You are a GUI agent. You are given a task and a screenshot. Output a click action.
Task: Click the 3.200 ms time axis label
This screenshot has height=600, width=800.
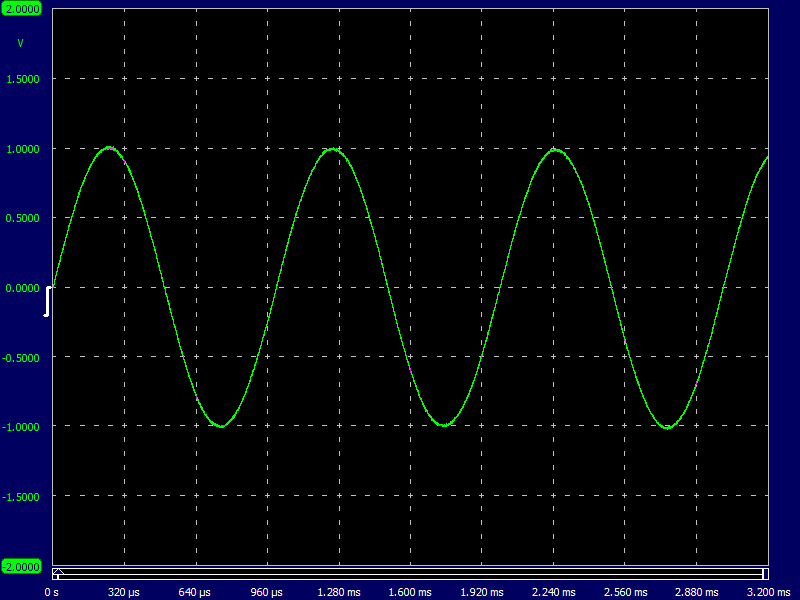pos(768,592)
